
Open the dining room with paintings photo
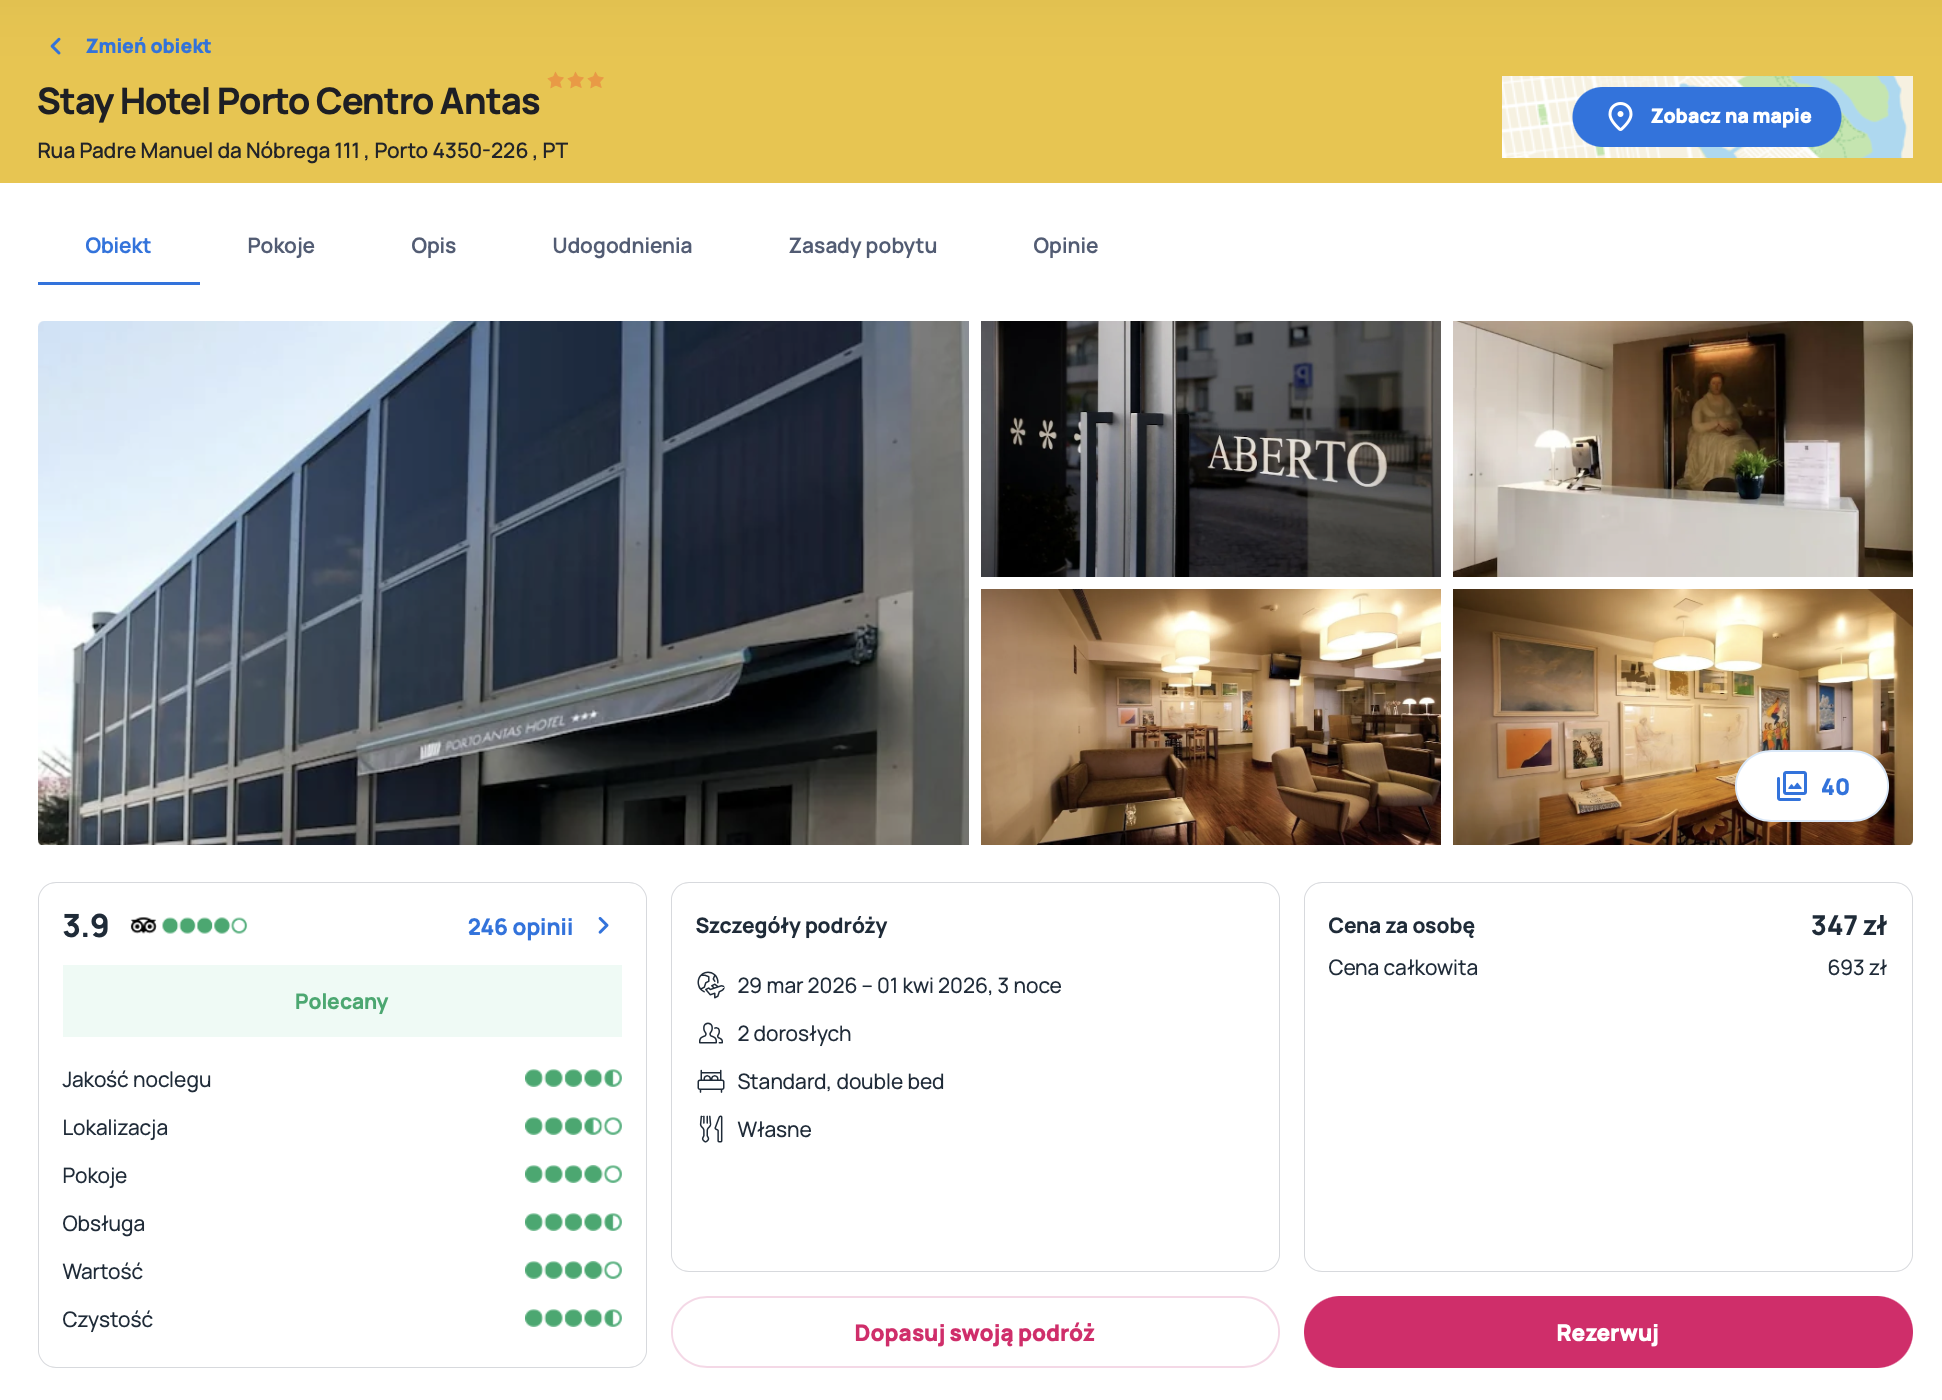[1683, 717]
